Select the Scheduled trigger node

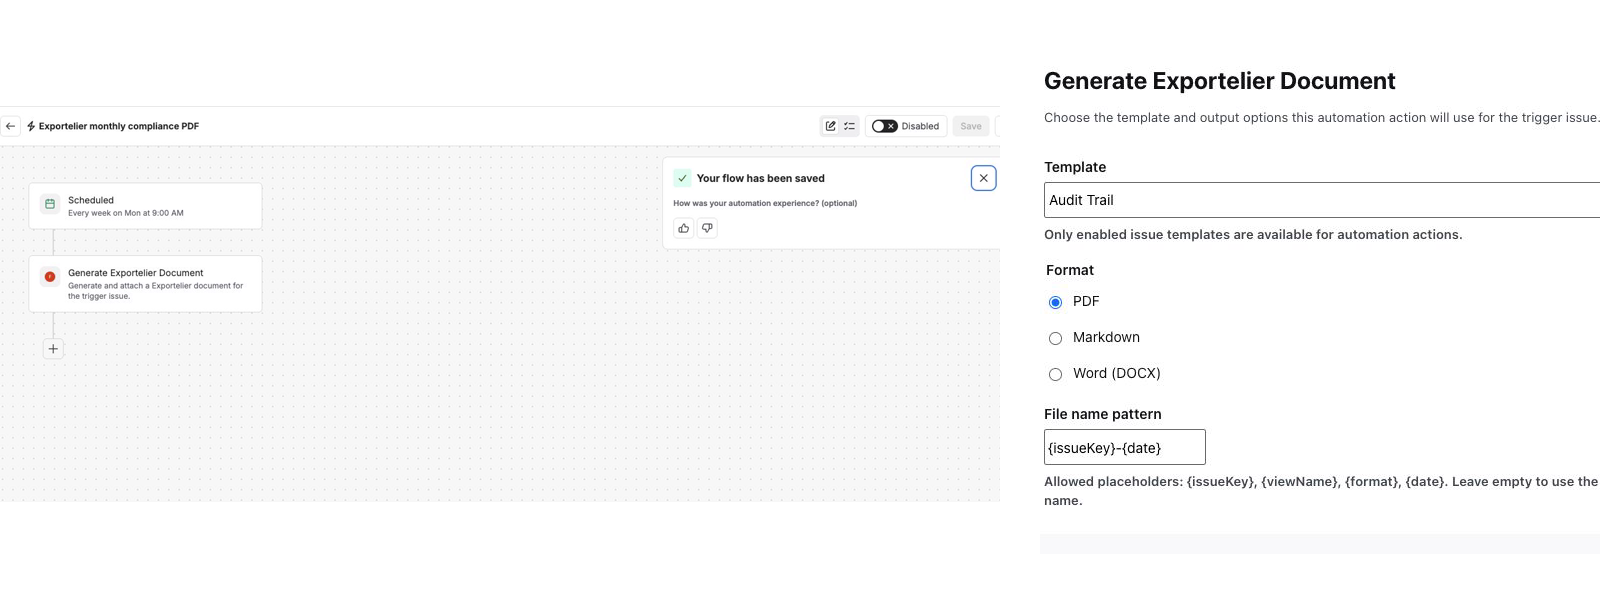pyautogui.click(x=146, y=206)
